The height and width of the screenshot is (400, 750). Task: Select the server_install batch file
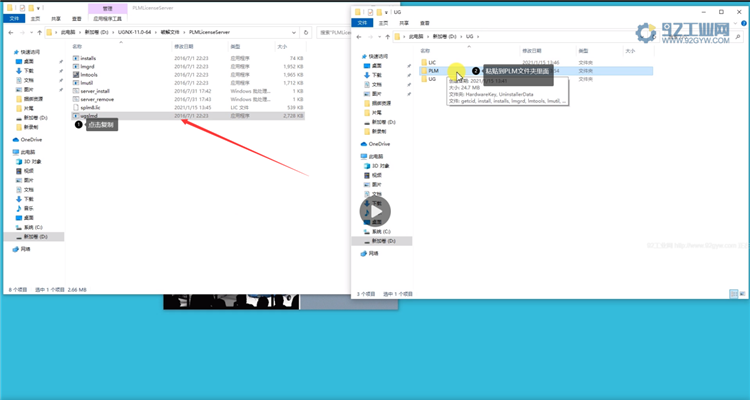188,91
